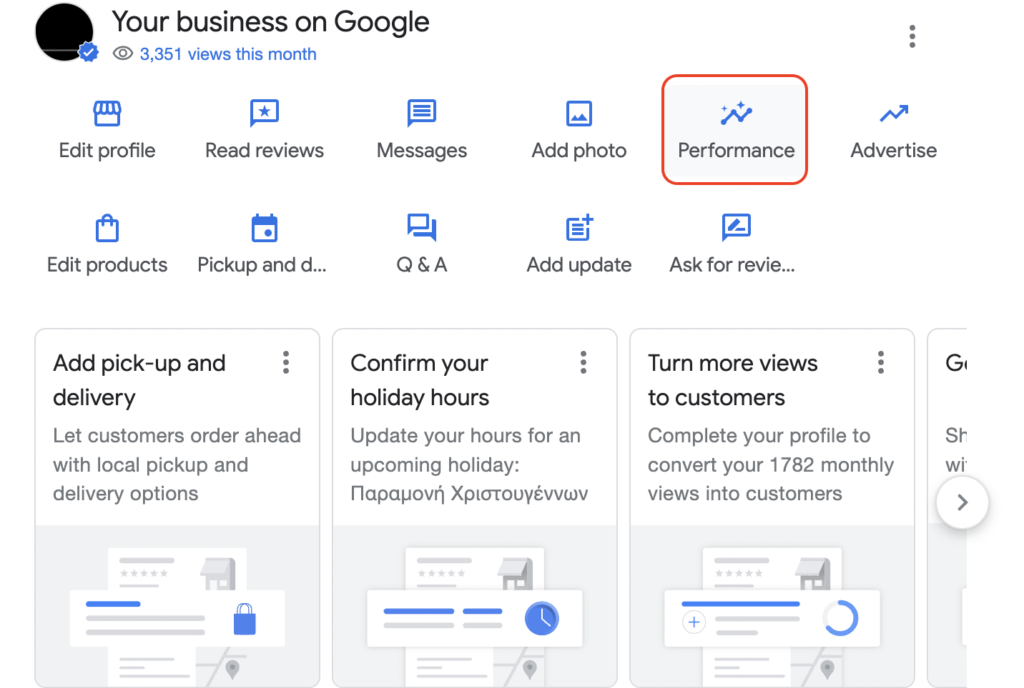Expand the holiday hours card menu
Screen dimensions: 1024x688
(x=583, y=362)
